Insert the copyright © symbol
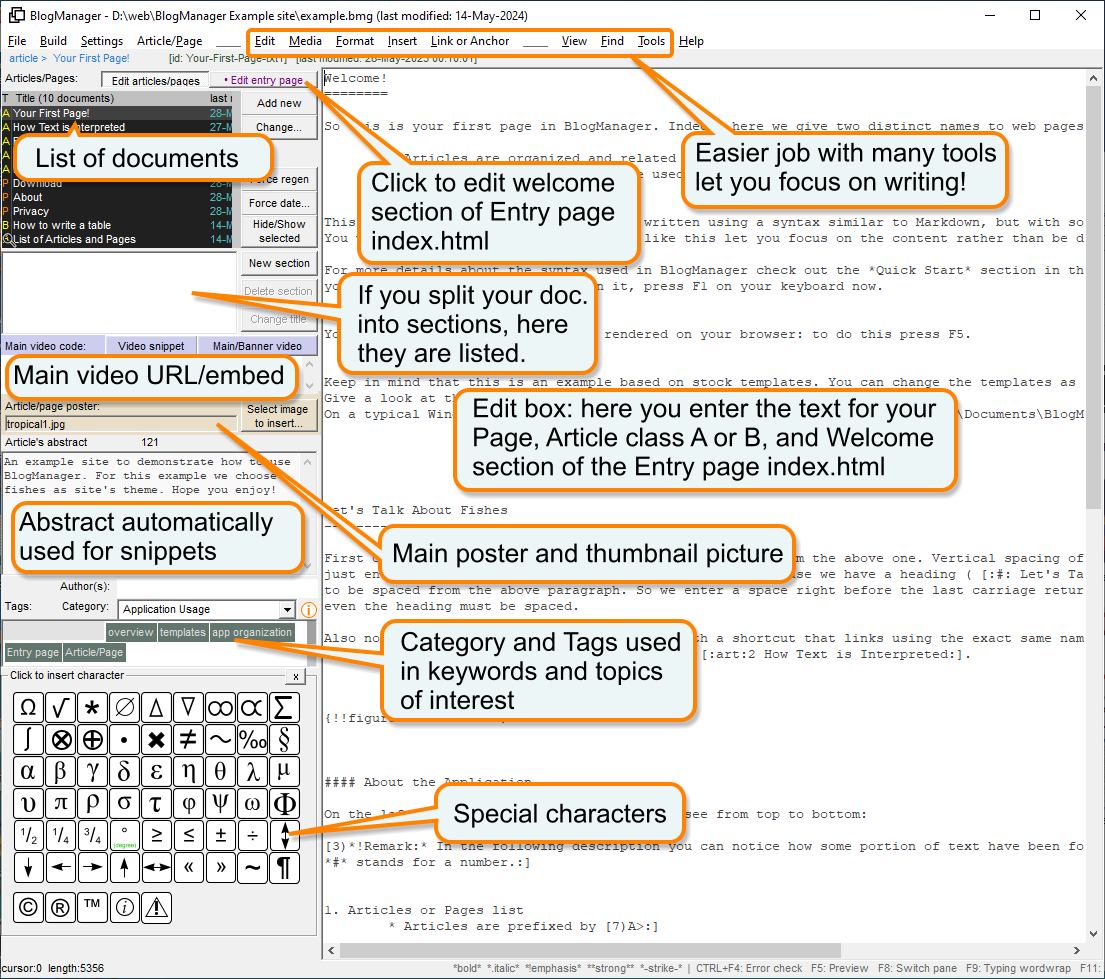Image resolution: width=1105 pixels, height=979 pixels. pyautogui.click(x=27, y=907)
